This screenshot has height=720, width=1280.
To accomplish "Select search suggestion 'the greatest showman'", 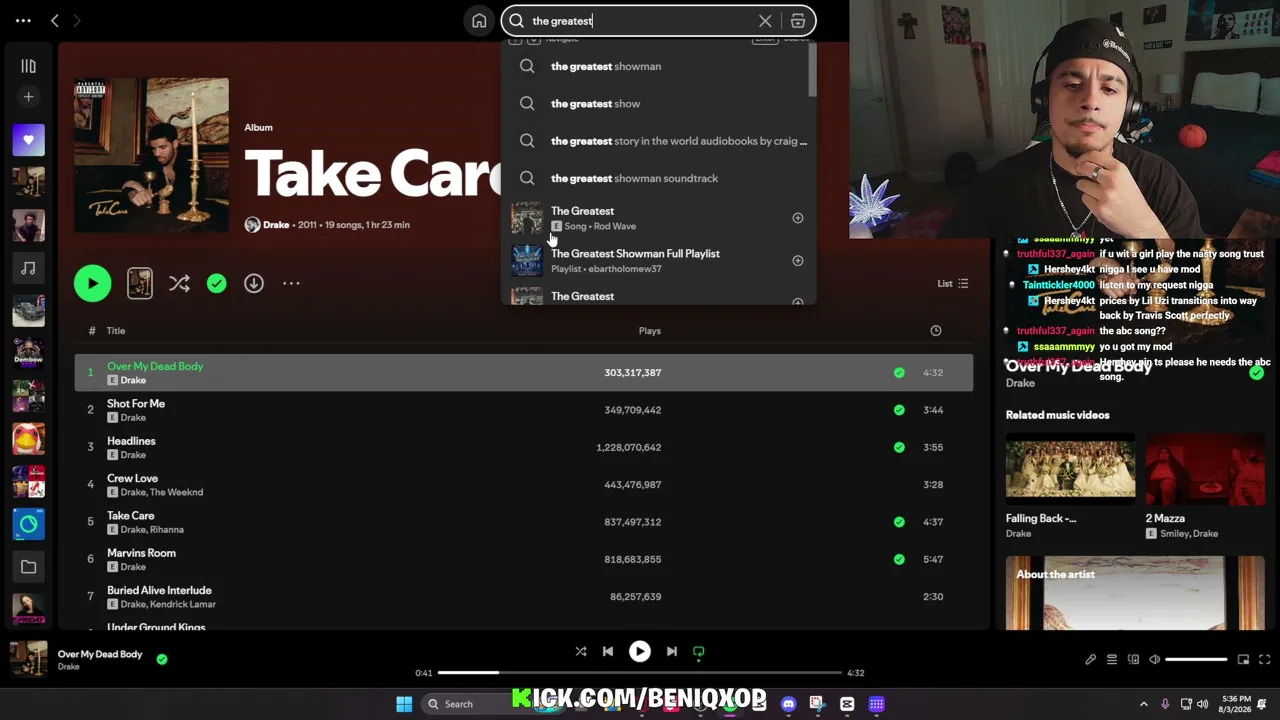I will [659, 66].
